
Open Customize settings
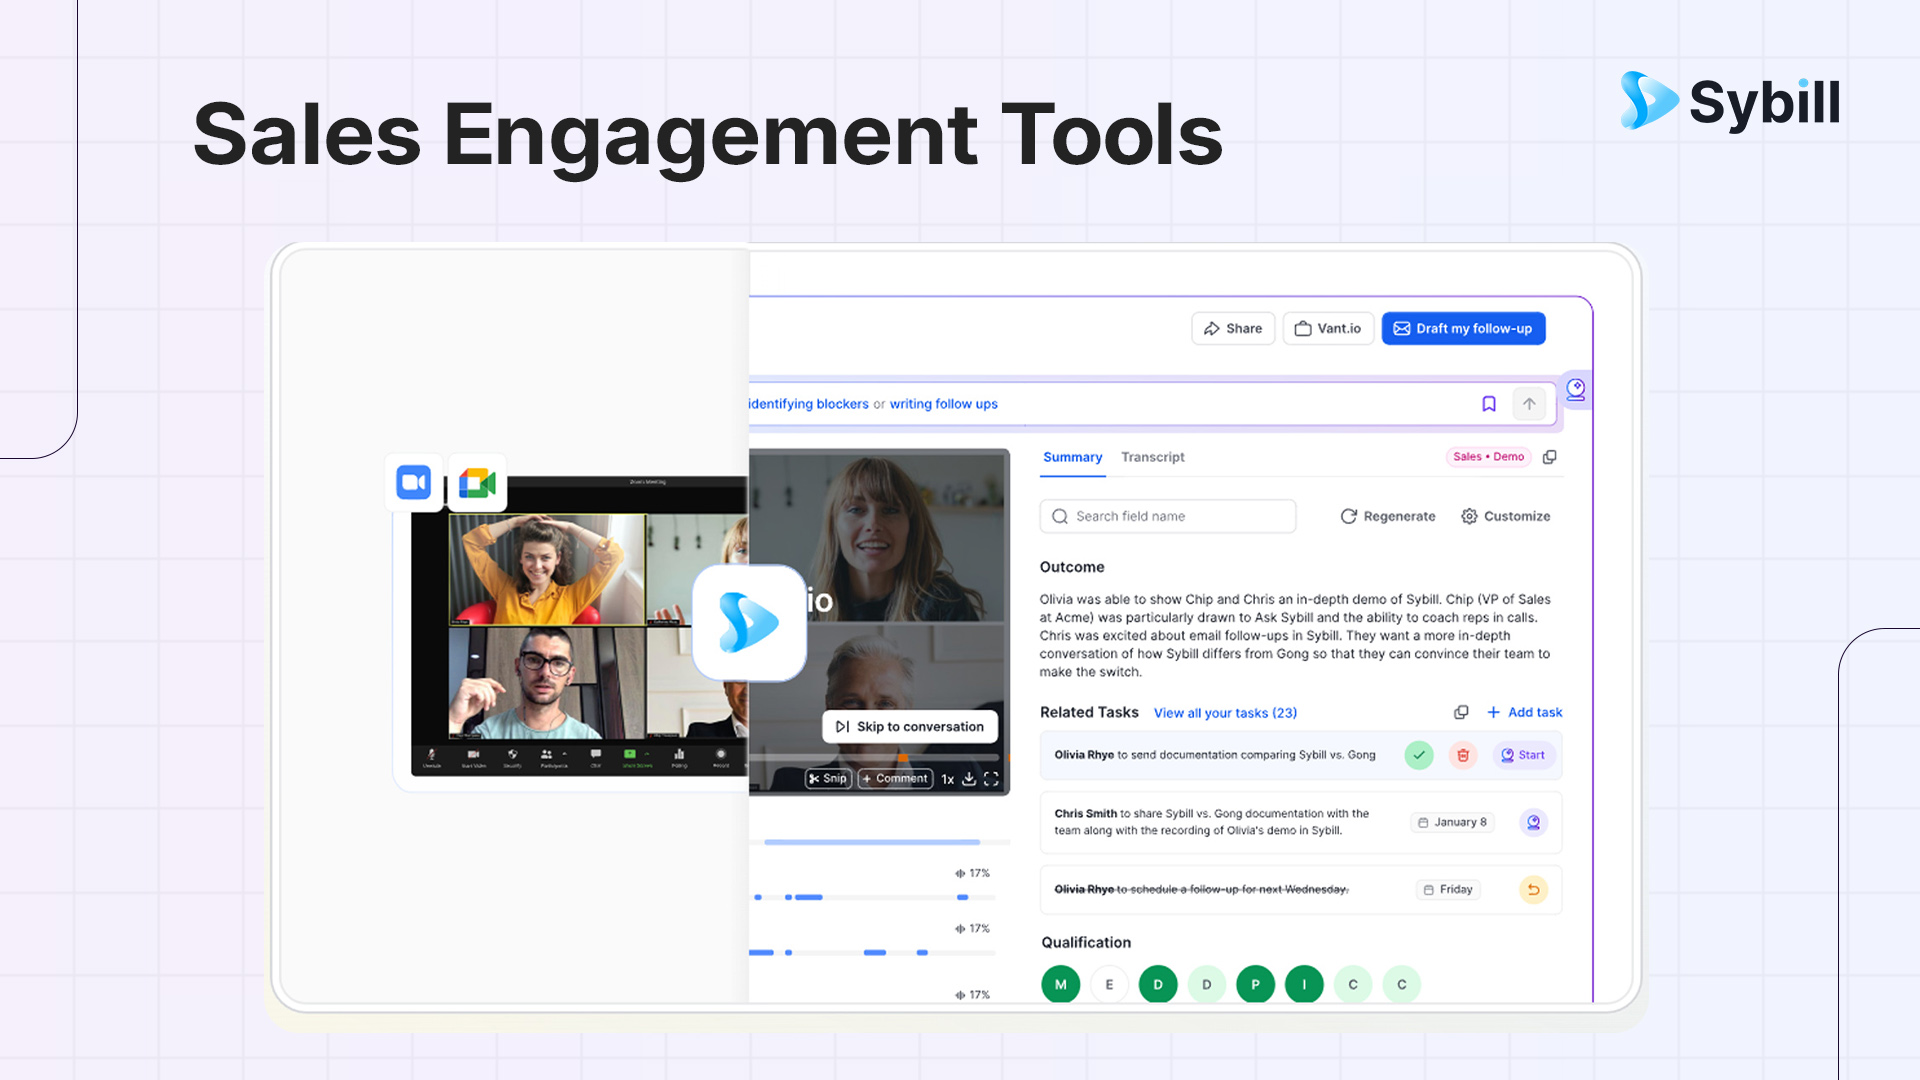[x=1506, y=516]
